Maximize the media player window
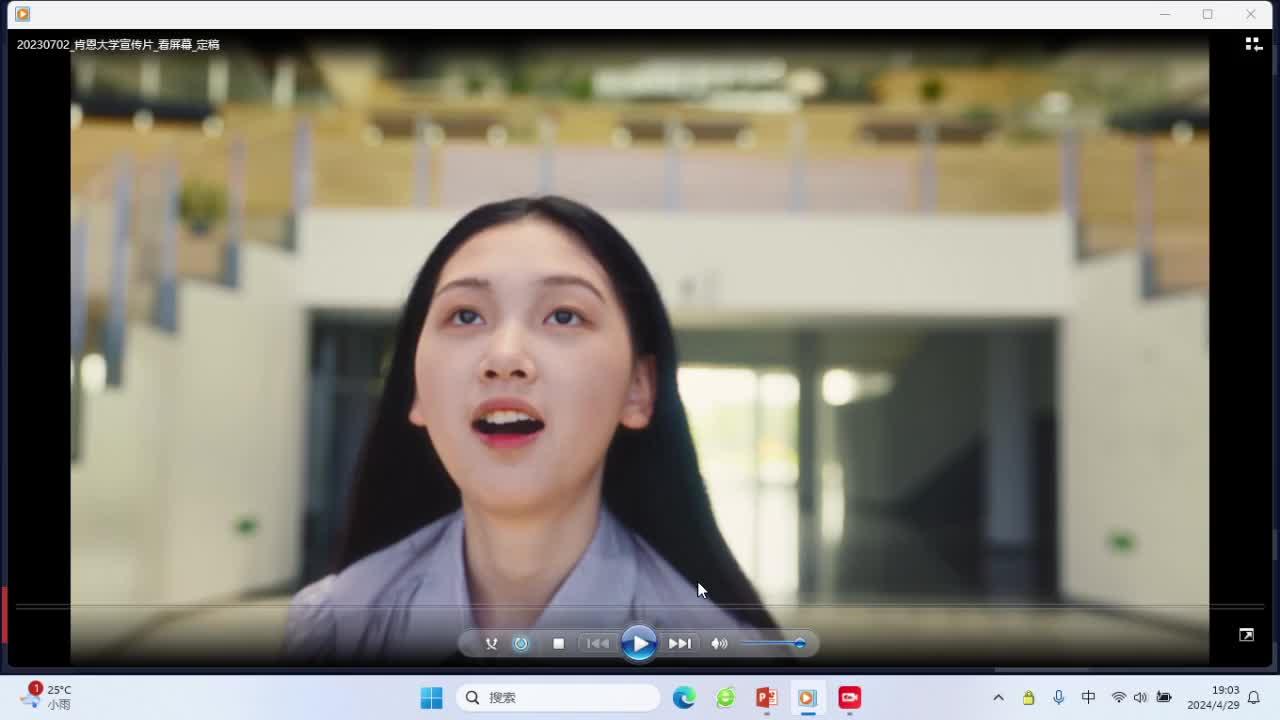This screenshot has height=720, width=1280. coord(1208,14)
